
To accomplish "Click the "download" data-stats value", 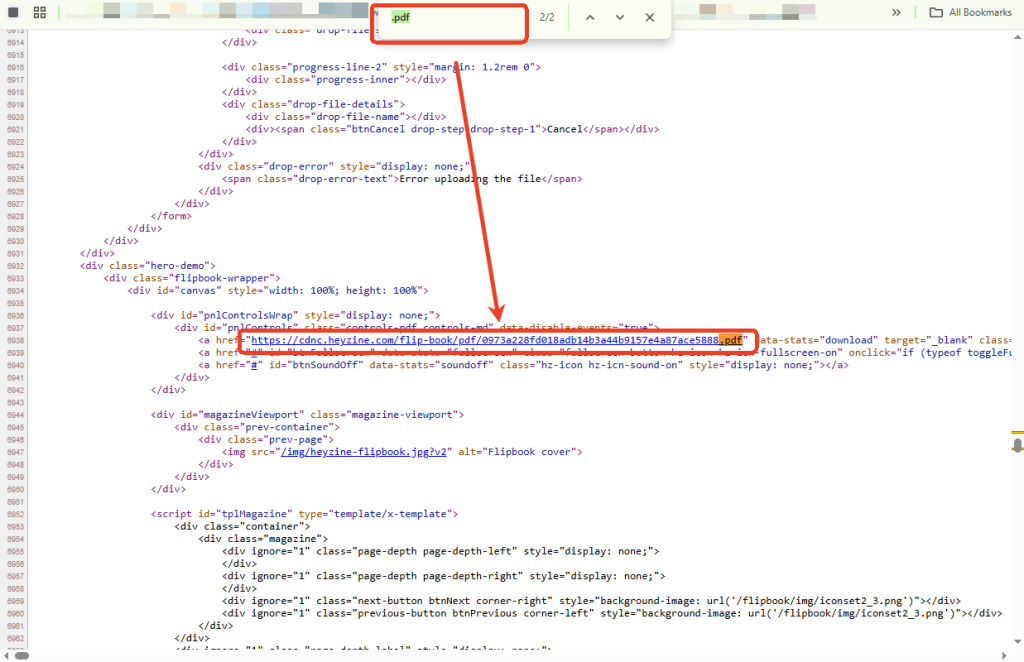I will [x=849, y=340].
